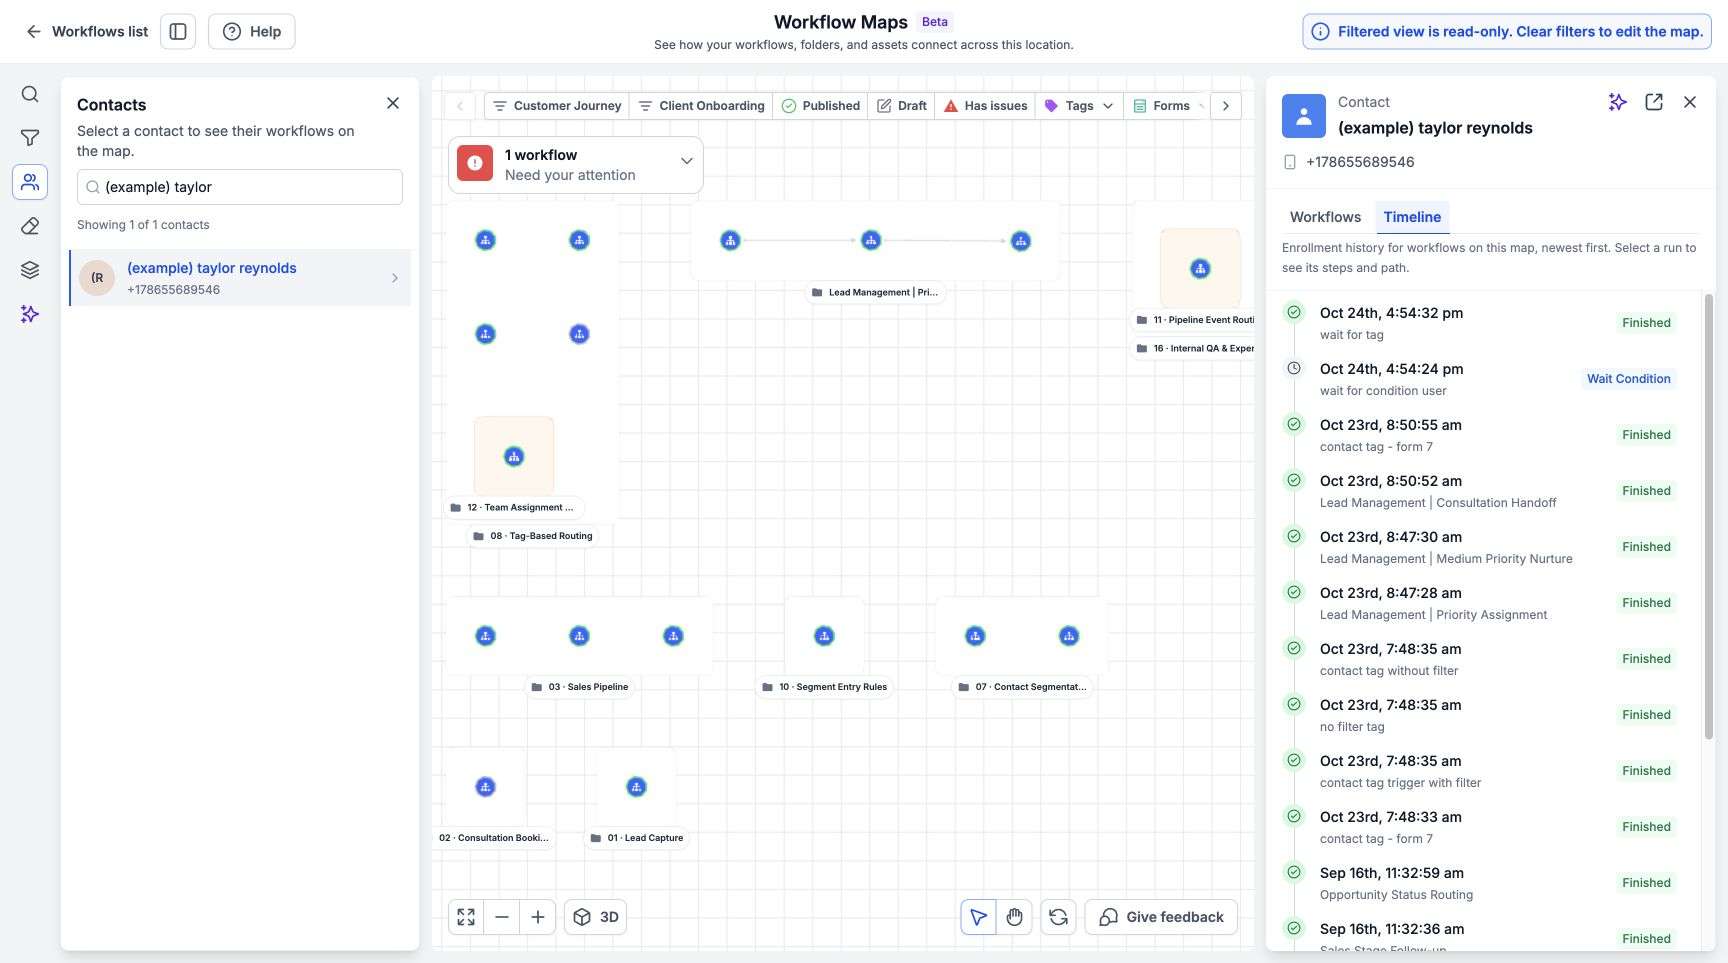Toggle the Client Onboarding filter chip
The width and height of the screenshot is (1728, 963).
[701, 106]
